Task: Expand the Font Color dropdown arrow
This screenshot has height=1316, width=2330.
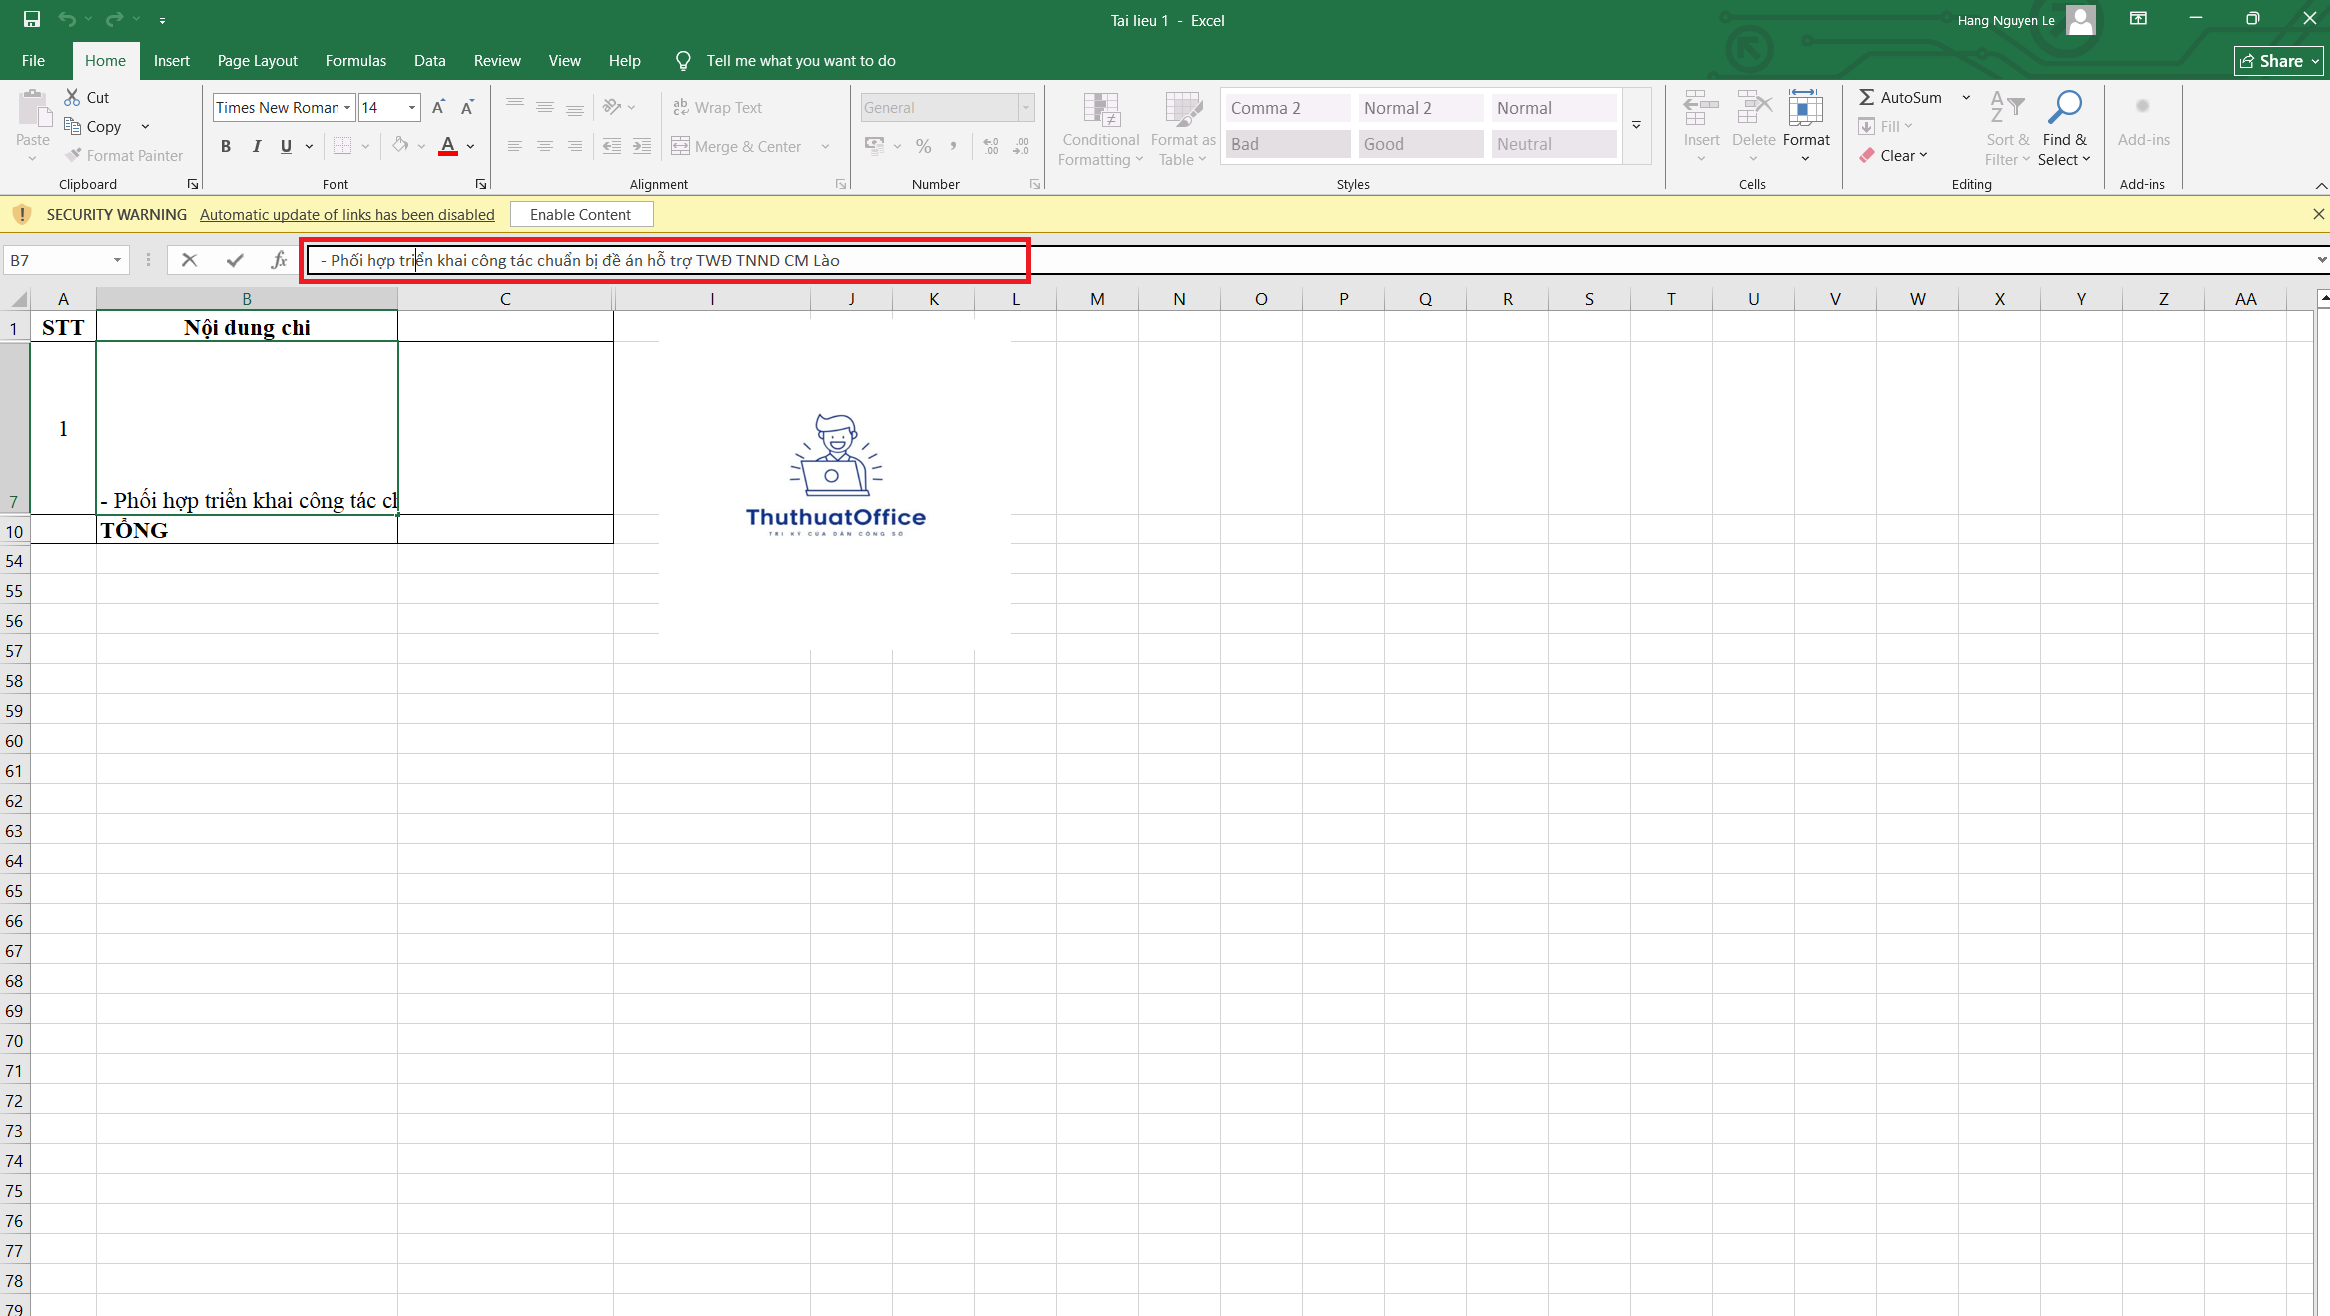Action: [470, 147]
